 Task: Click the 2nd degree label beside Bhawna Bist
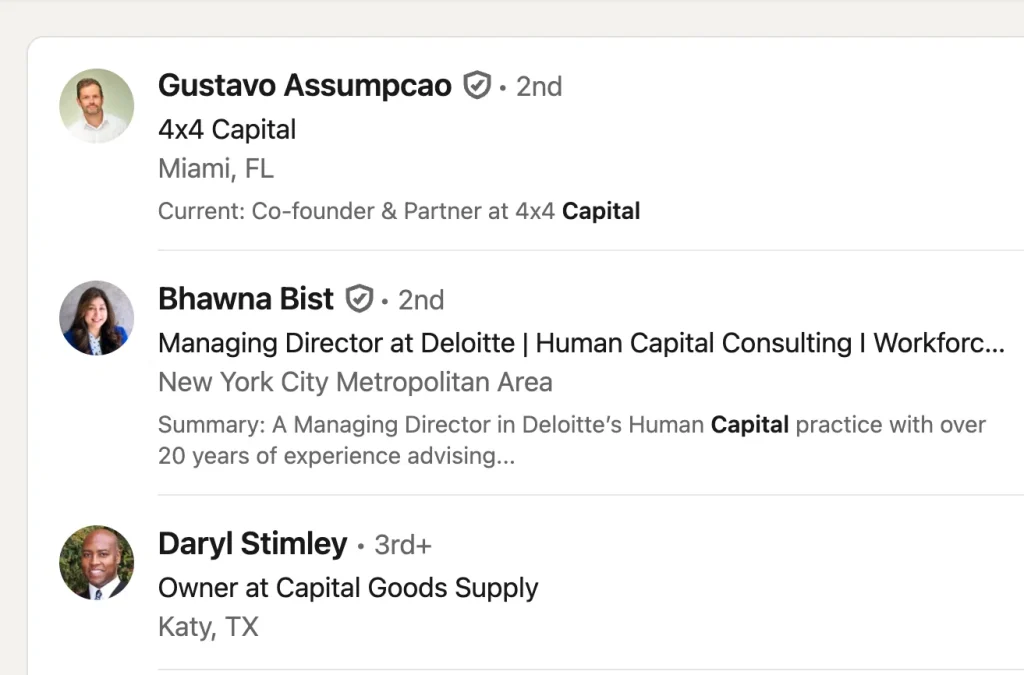(421, 300)
